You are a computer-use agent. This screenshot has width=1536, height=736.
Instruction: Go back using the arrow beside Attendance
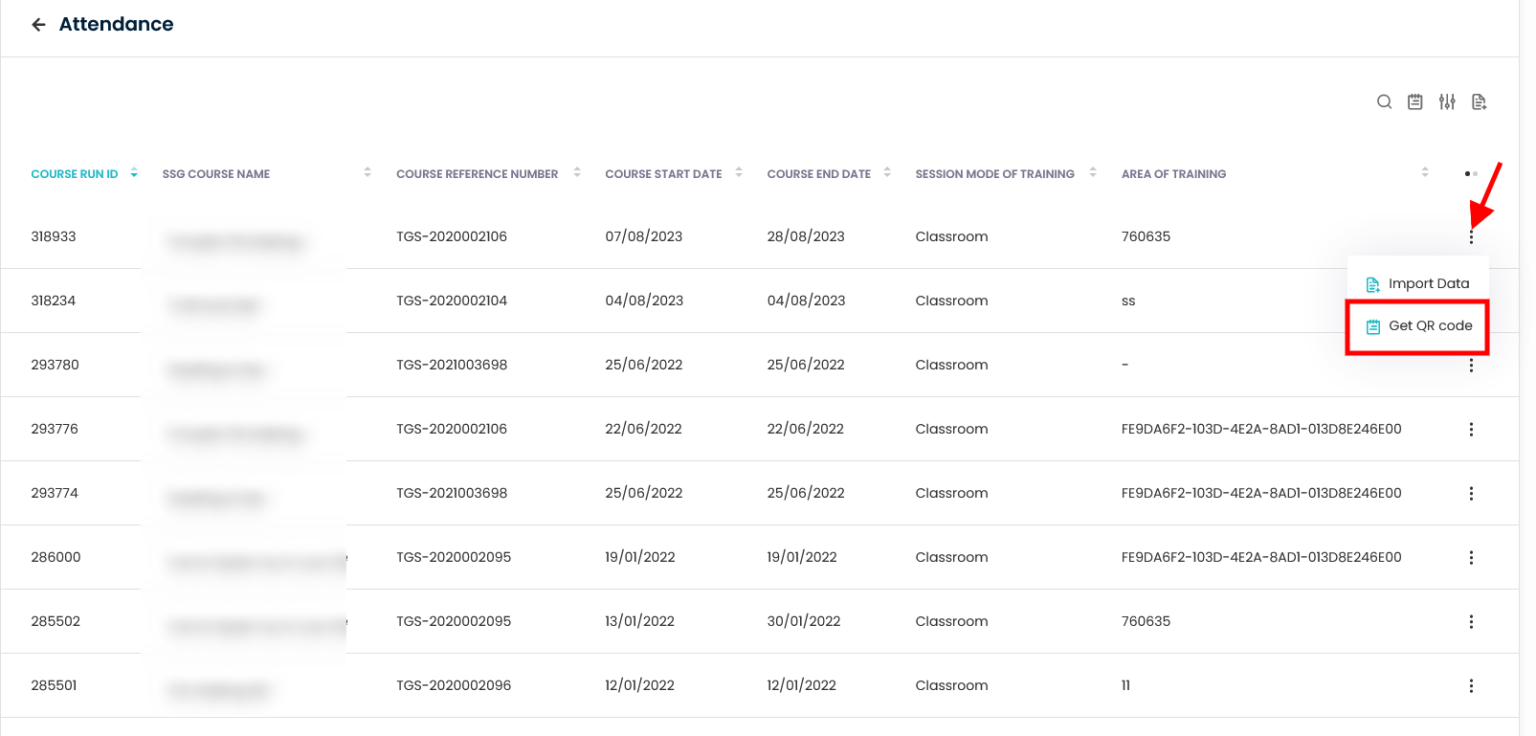[38, 25]
